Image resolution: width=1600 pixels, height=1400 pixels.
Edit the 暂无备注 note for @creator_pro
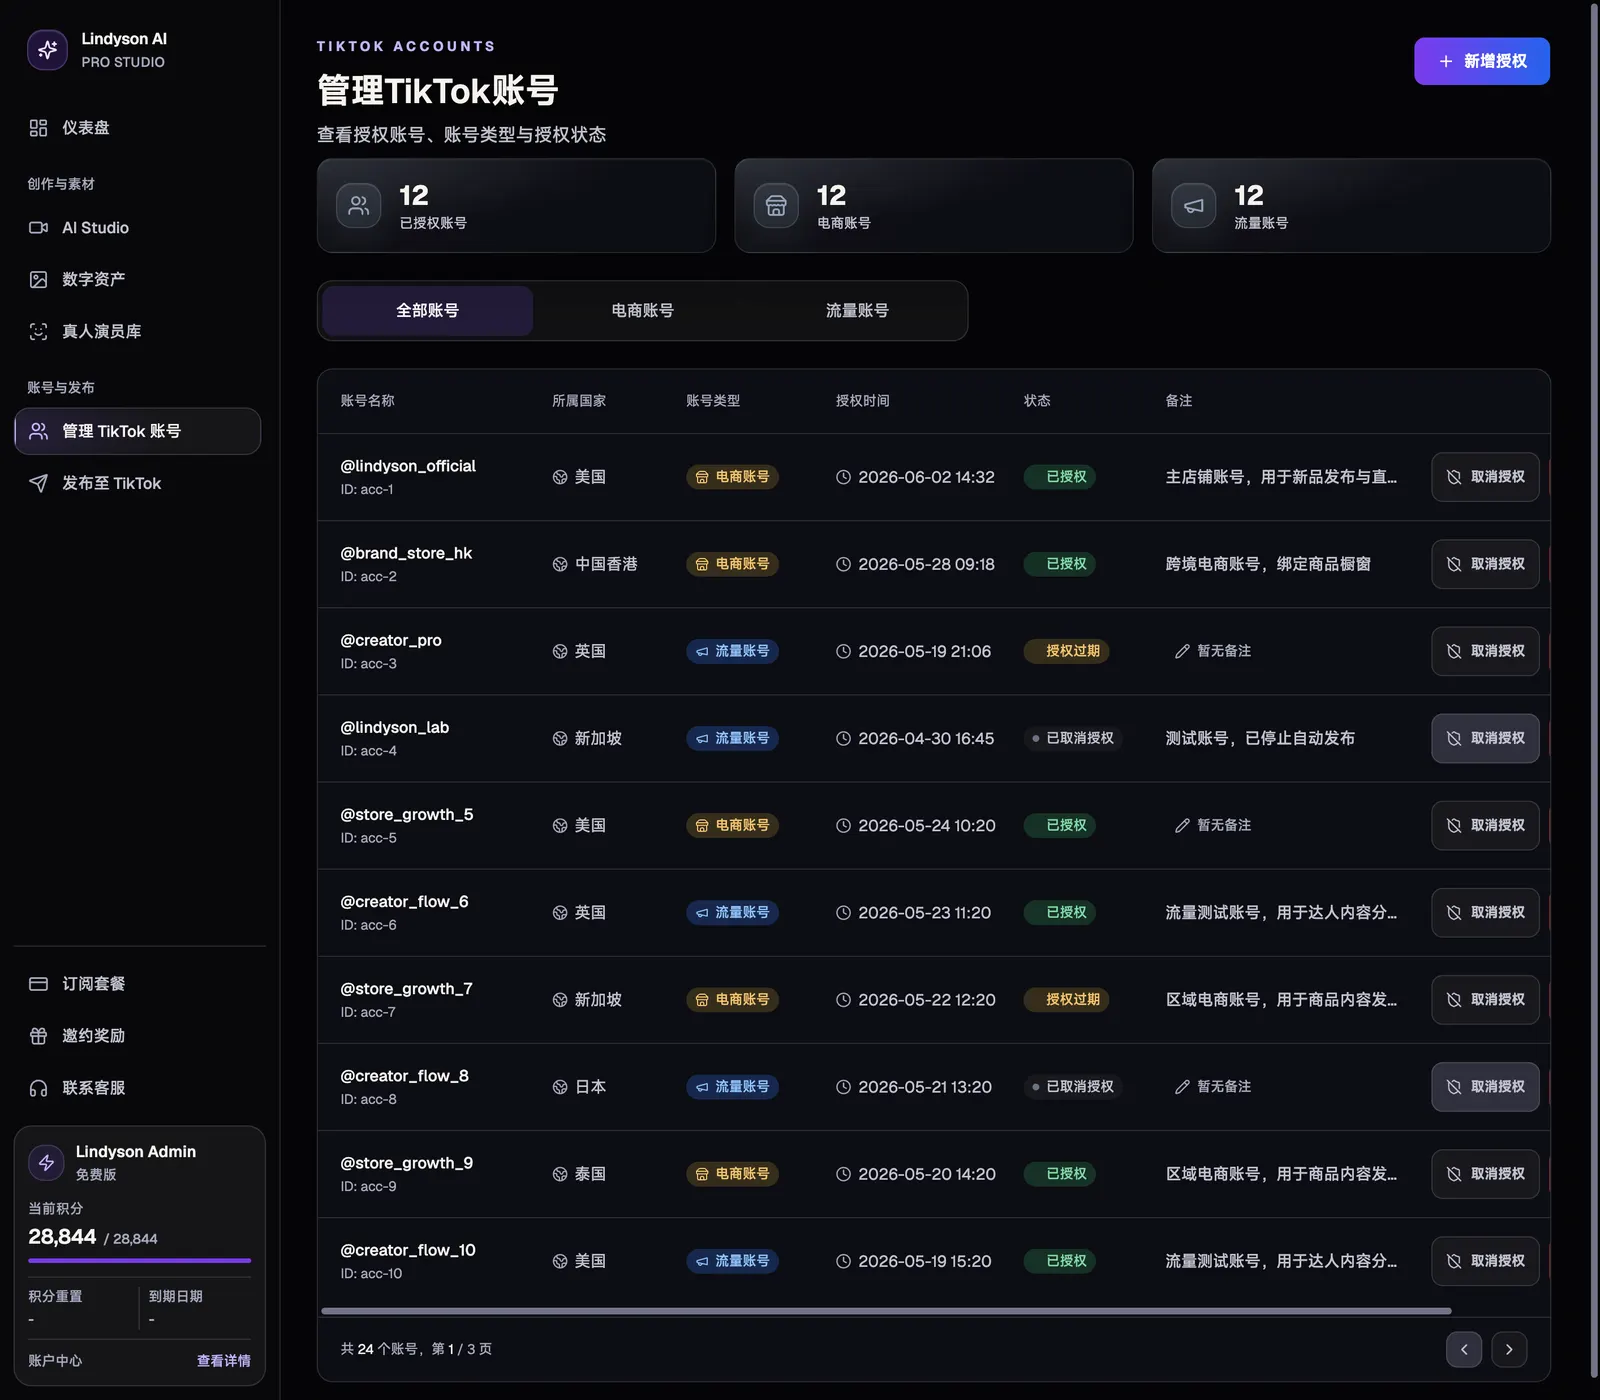[x=1213, y=651]
